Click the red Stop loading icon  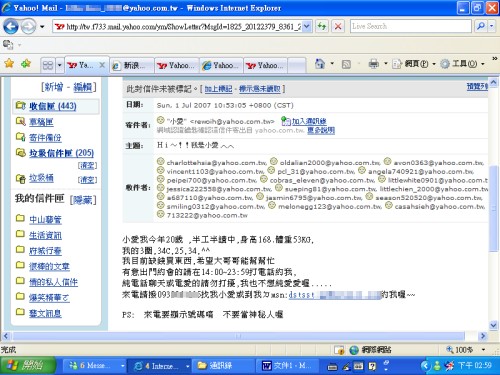click(x=338, y=26)
